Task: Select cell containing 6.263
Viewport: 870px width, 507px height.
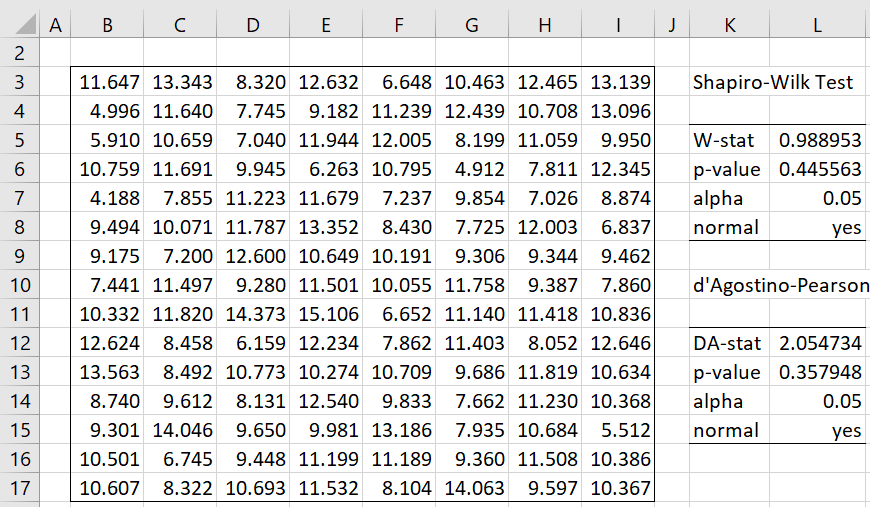Action: (x=326, y=169)
